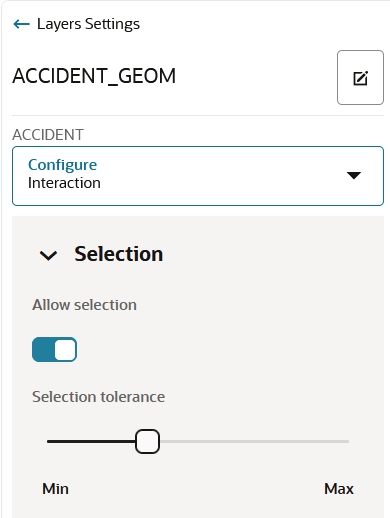
Task: Click the Interaction value in the combo box
Action: tap(64, 183)
